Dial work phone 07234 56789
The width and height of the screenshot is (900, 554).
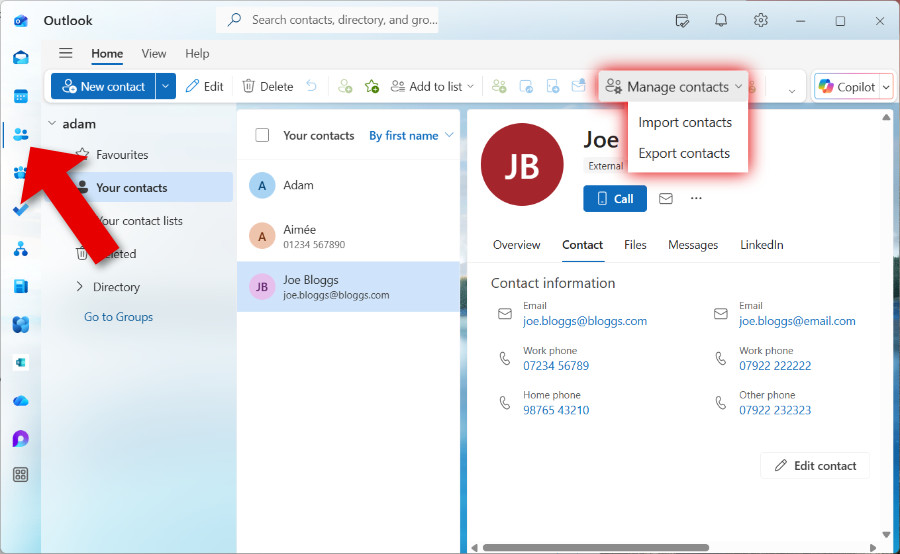(556, 366)
